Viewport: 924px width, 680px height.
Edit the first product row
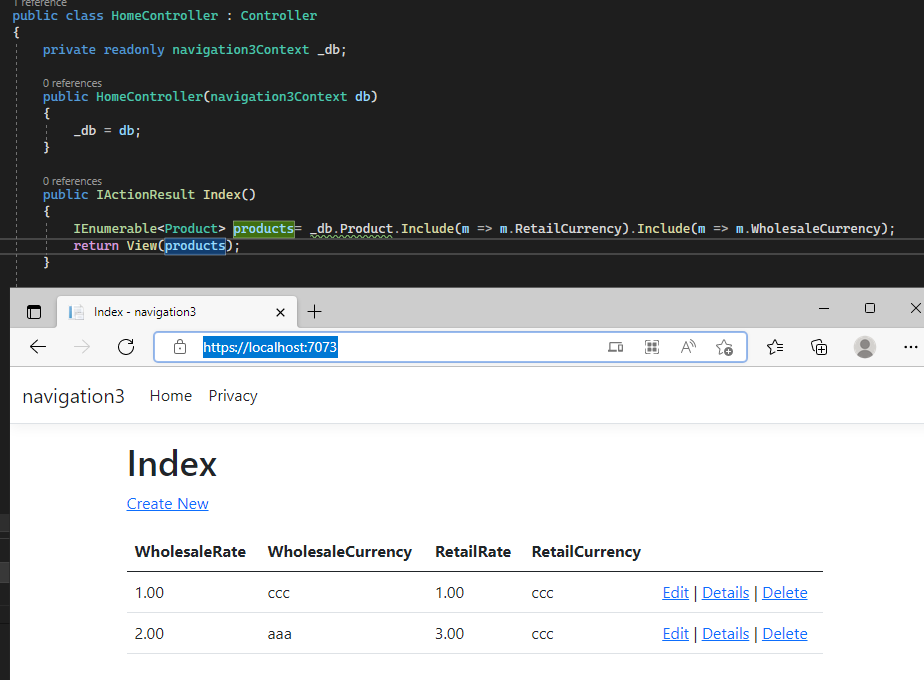(675, 593)
